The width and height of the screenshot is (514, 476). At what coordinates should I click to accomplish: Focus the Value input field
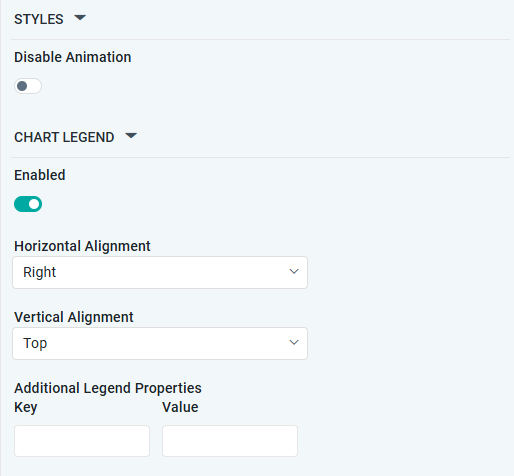click(x=230, y=441)
